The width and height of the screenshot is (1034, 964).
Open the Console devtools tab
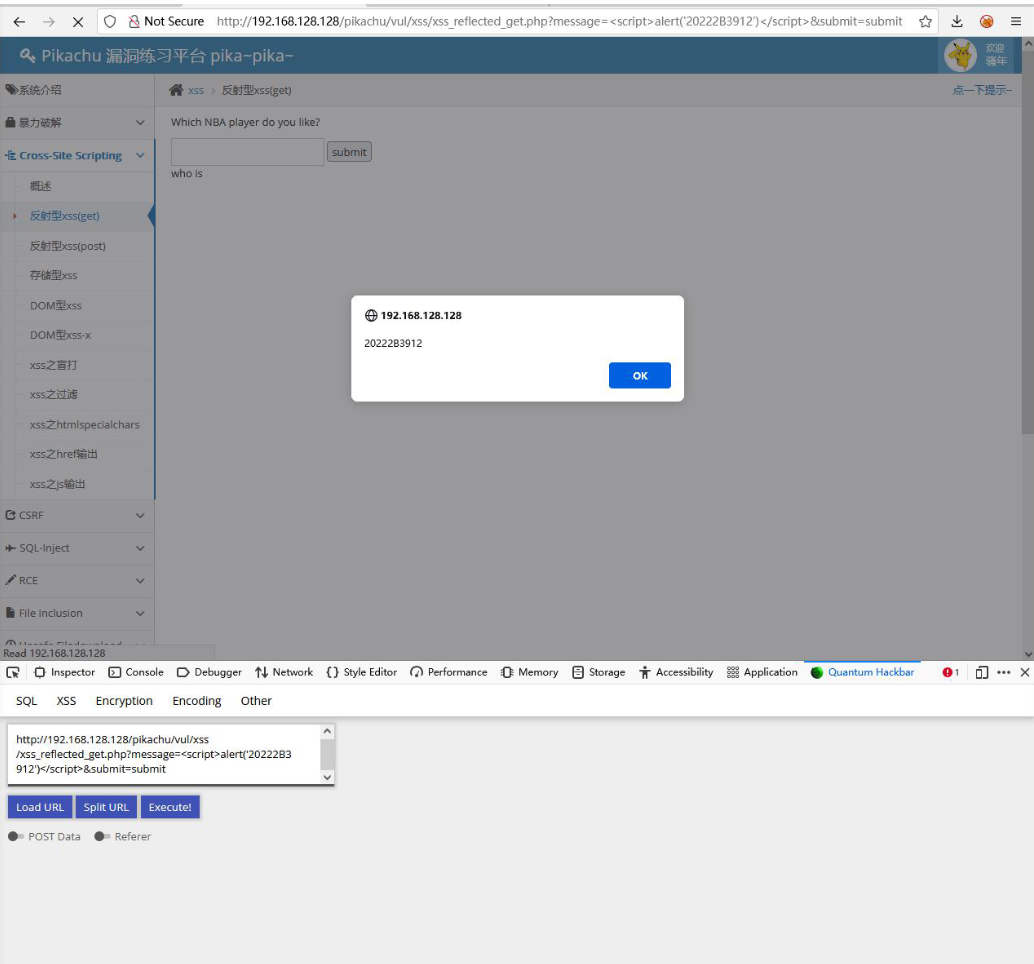(x=136, y=672)
